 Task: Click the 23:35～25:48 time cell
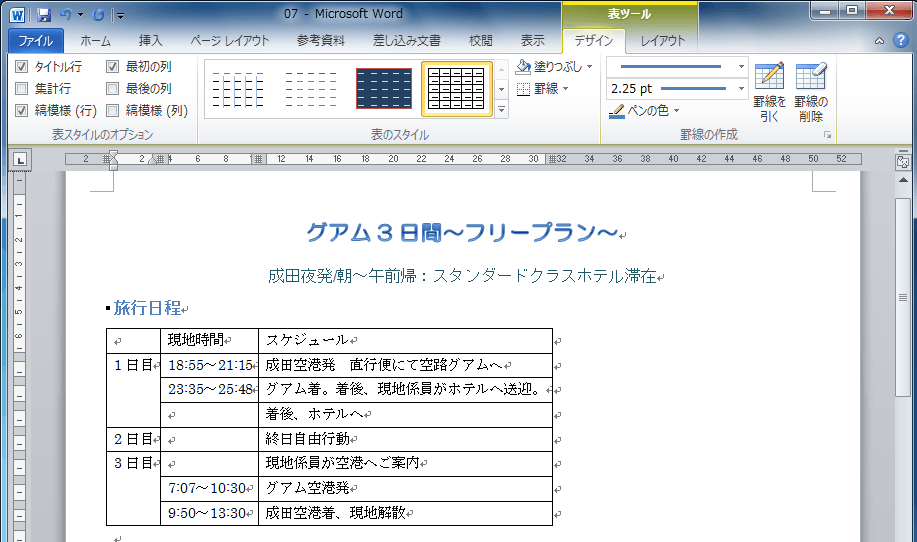click(209, 389)
